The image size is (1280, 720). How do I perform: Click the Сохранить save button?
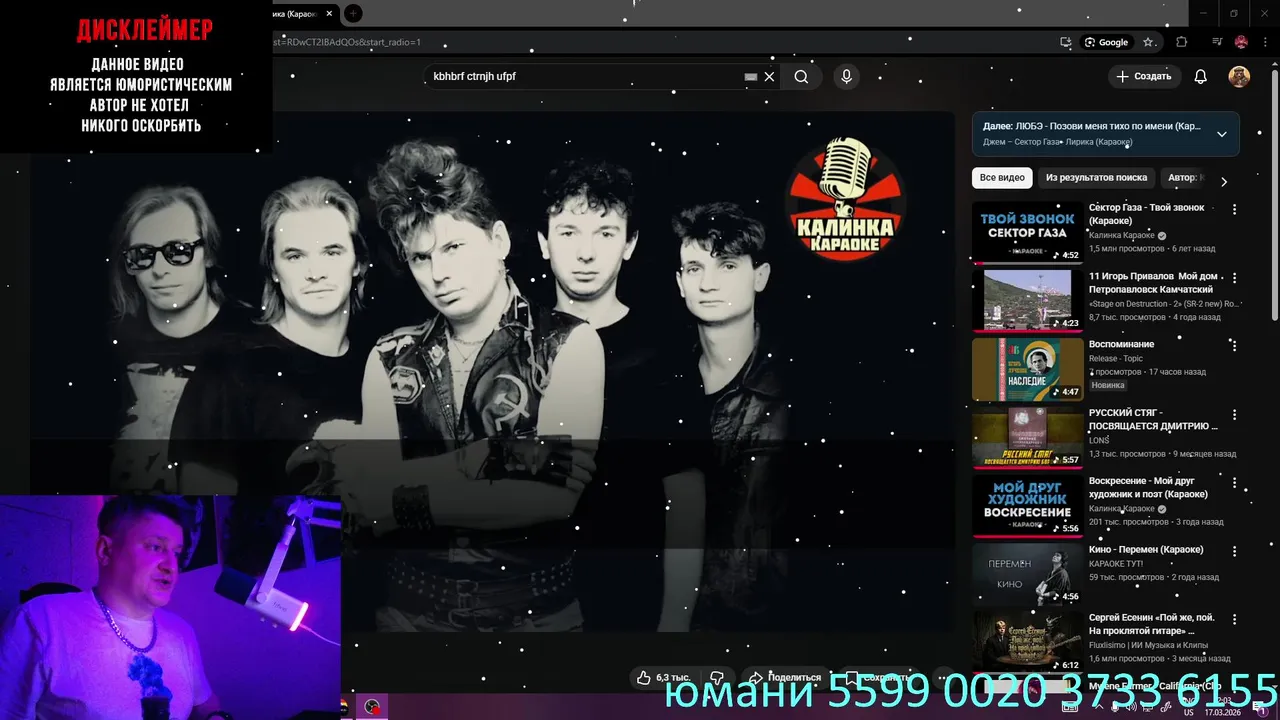pos(877,678)
